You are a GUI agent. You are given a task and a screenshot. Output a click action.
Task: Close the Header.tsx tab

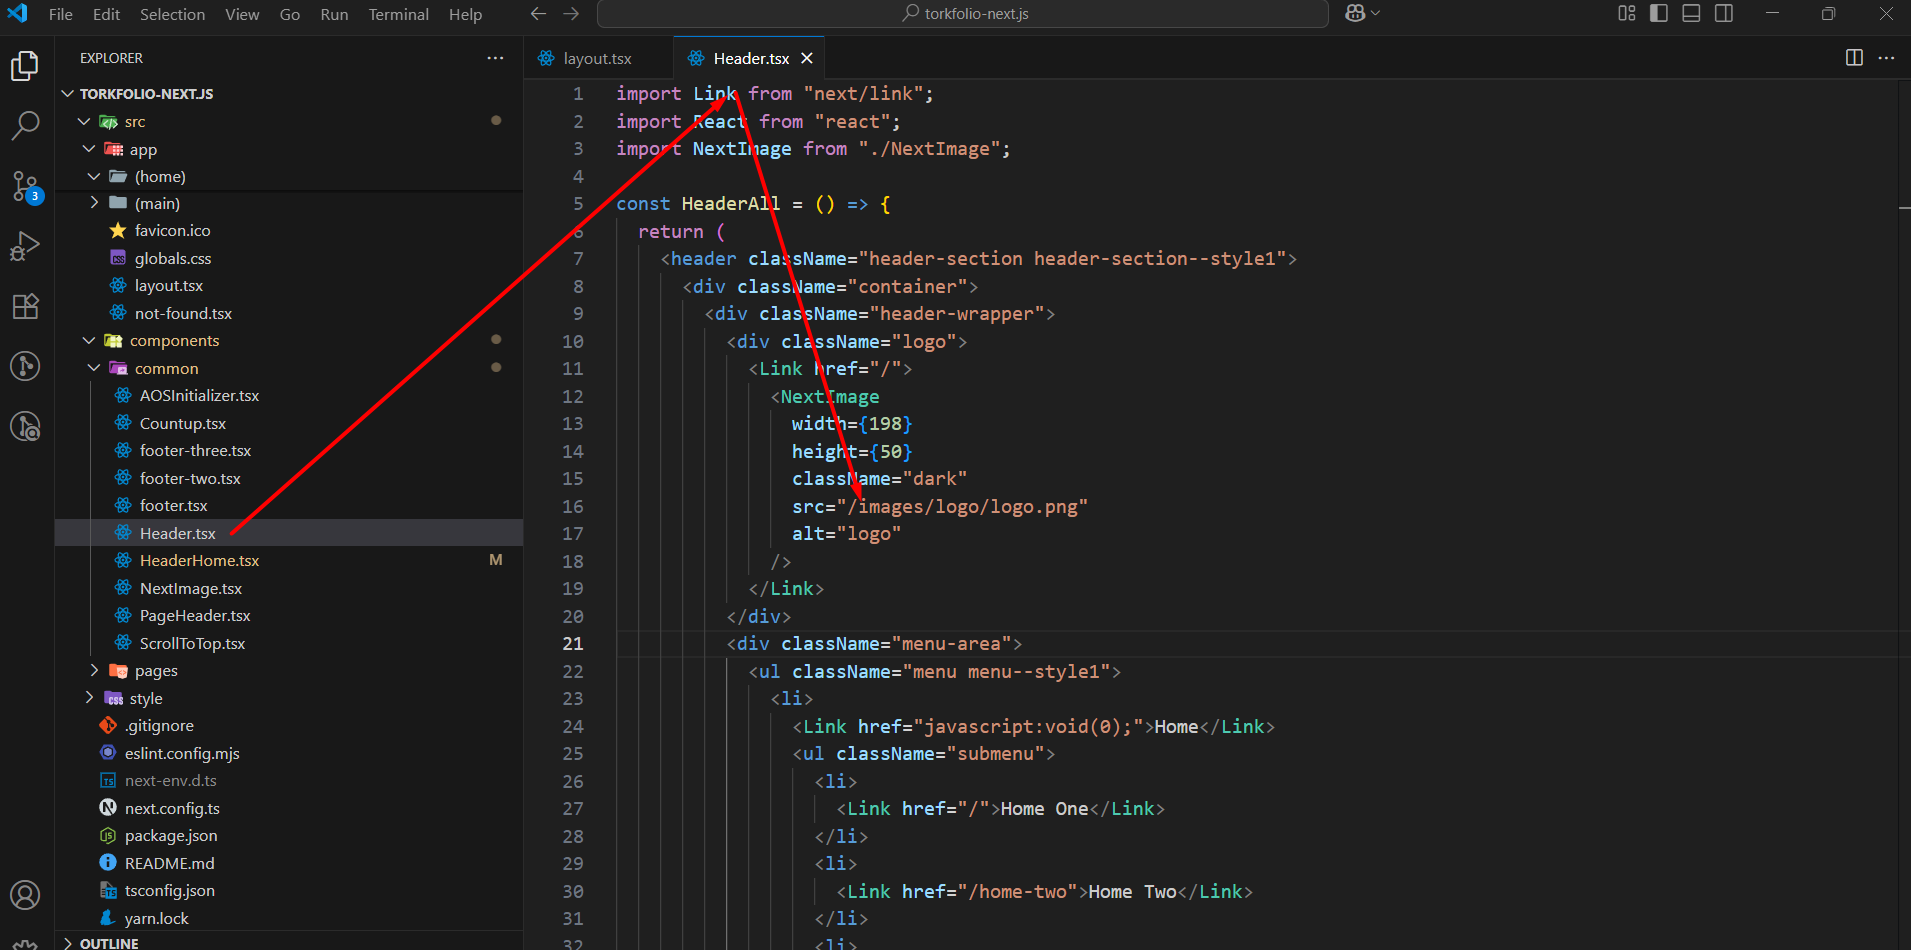point(807,58)
